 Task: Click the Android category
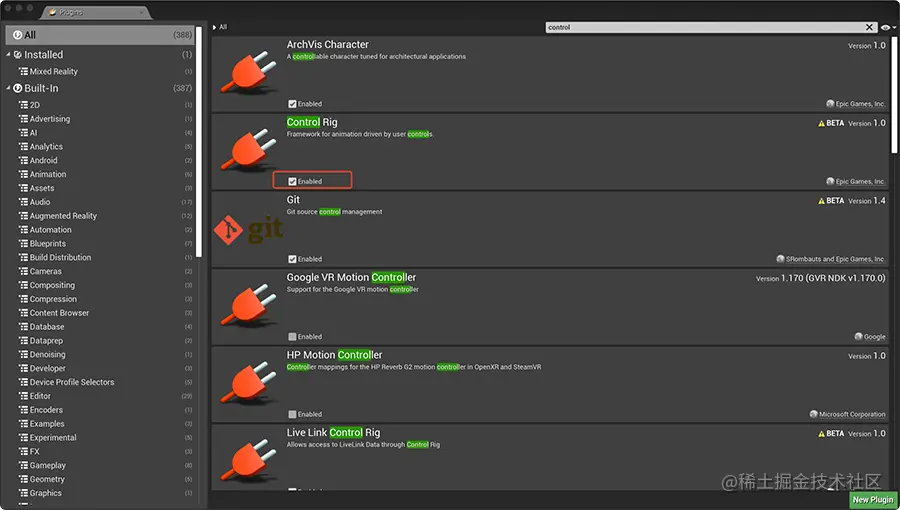click(x=43, y=161)
